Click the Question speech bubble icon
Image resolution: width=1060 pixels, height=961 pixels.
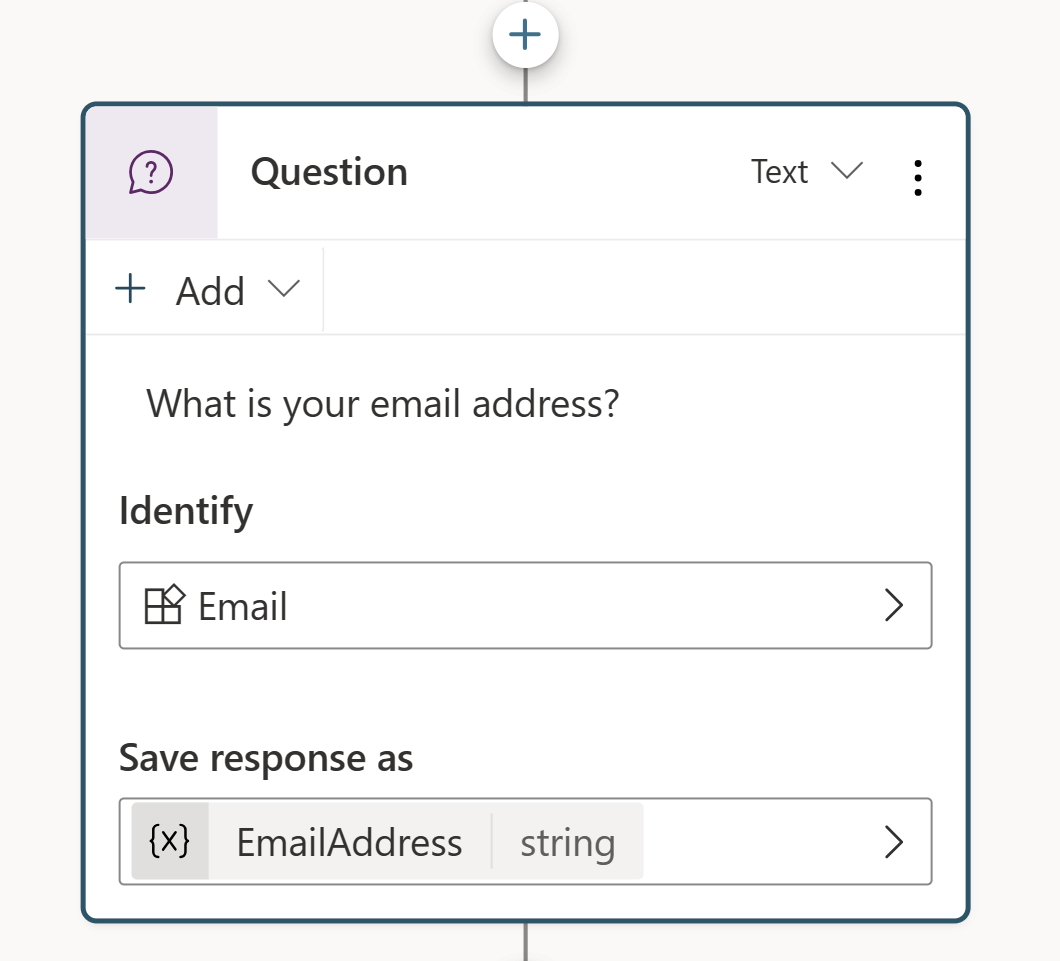click(151, 172)
